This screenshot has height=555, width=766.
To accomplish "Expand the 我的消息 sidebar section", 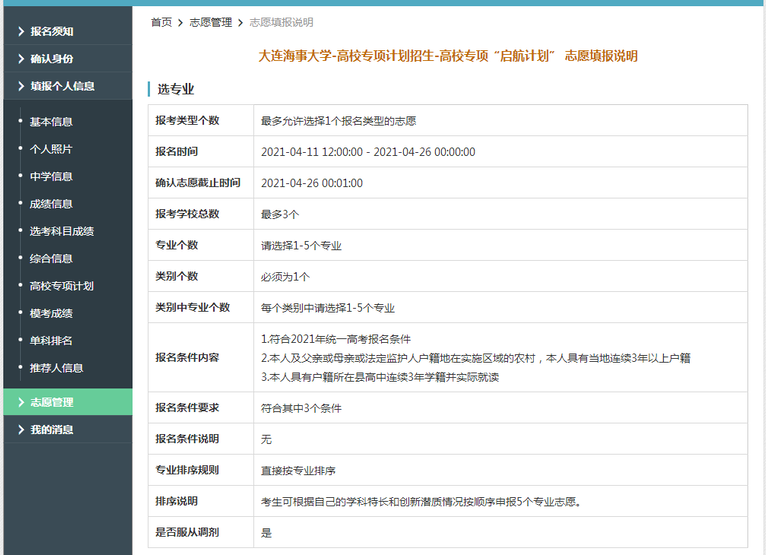I will (x=67, y=429).
